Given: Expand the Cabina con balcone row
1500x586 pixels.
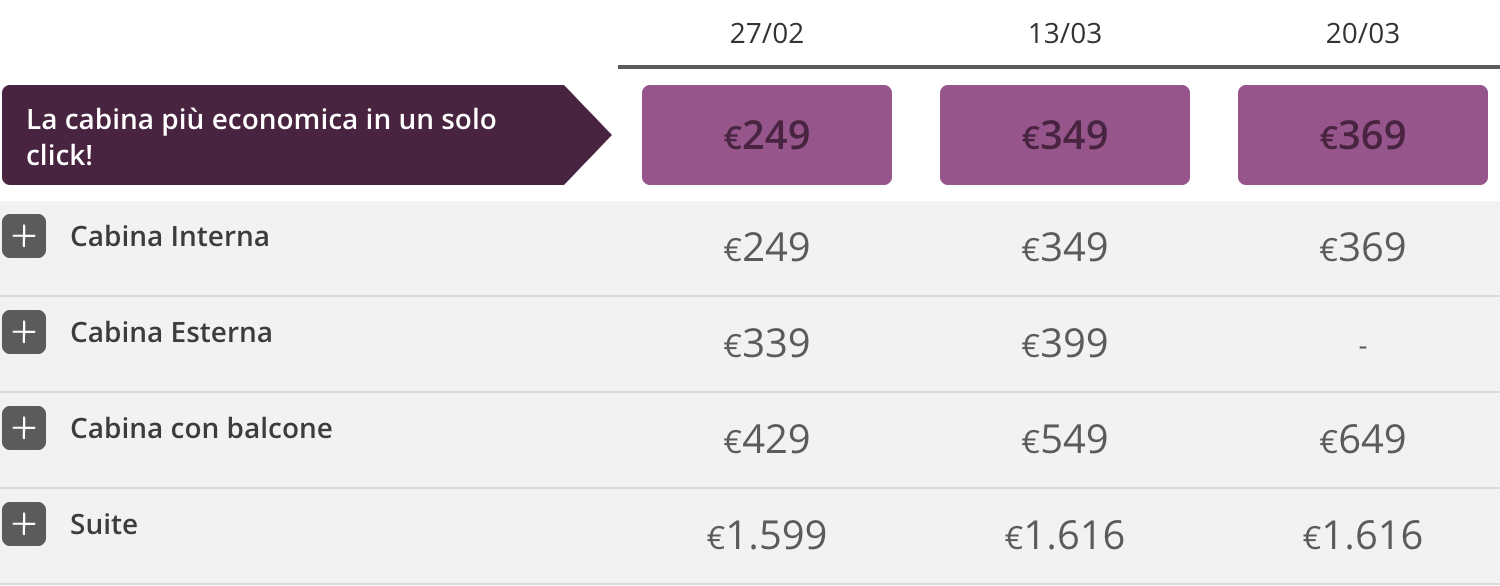Looking at the screenshot, I should [x=24, y=428].
